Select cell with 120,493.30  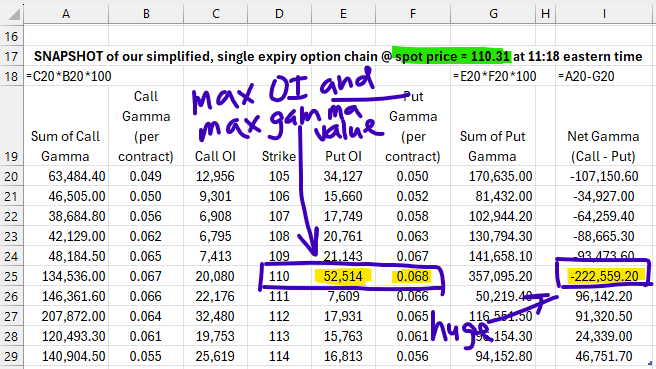[66, 336]
